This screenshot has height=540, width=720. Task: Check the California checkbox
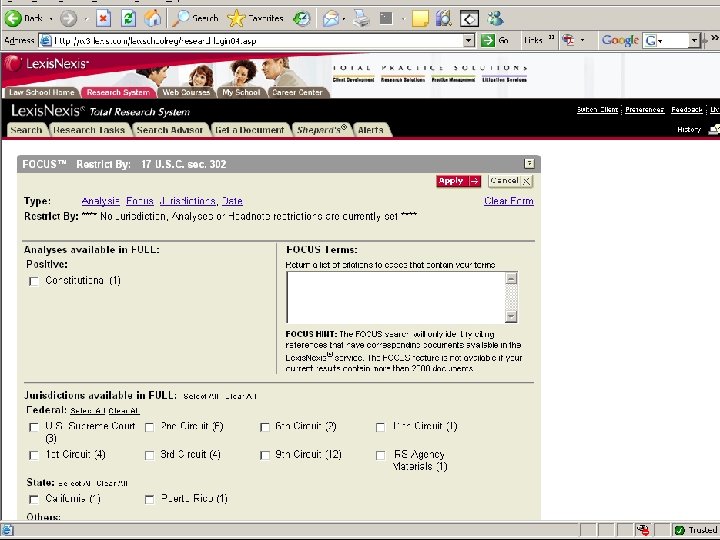(x=34, y=499)
